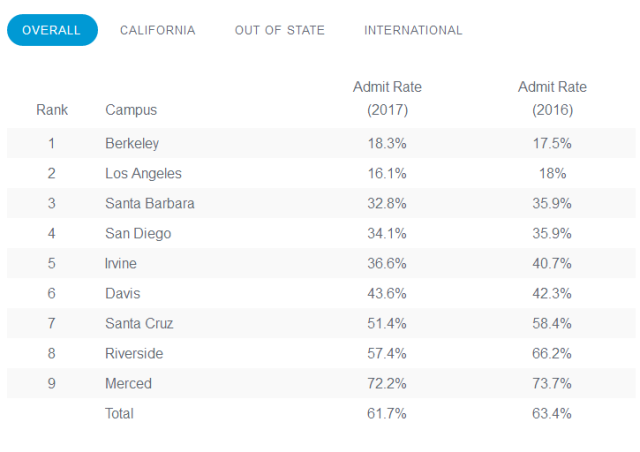
Task: Select the Irvine campus name
Action: [x=121, y=263]
